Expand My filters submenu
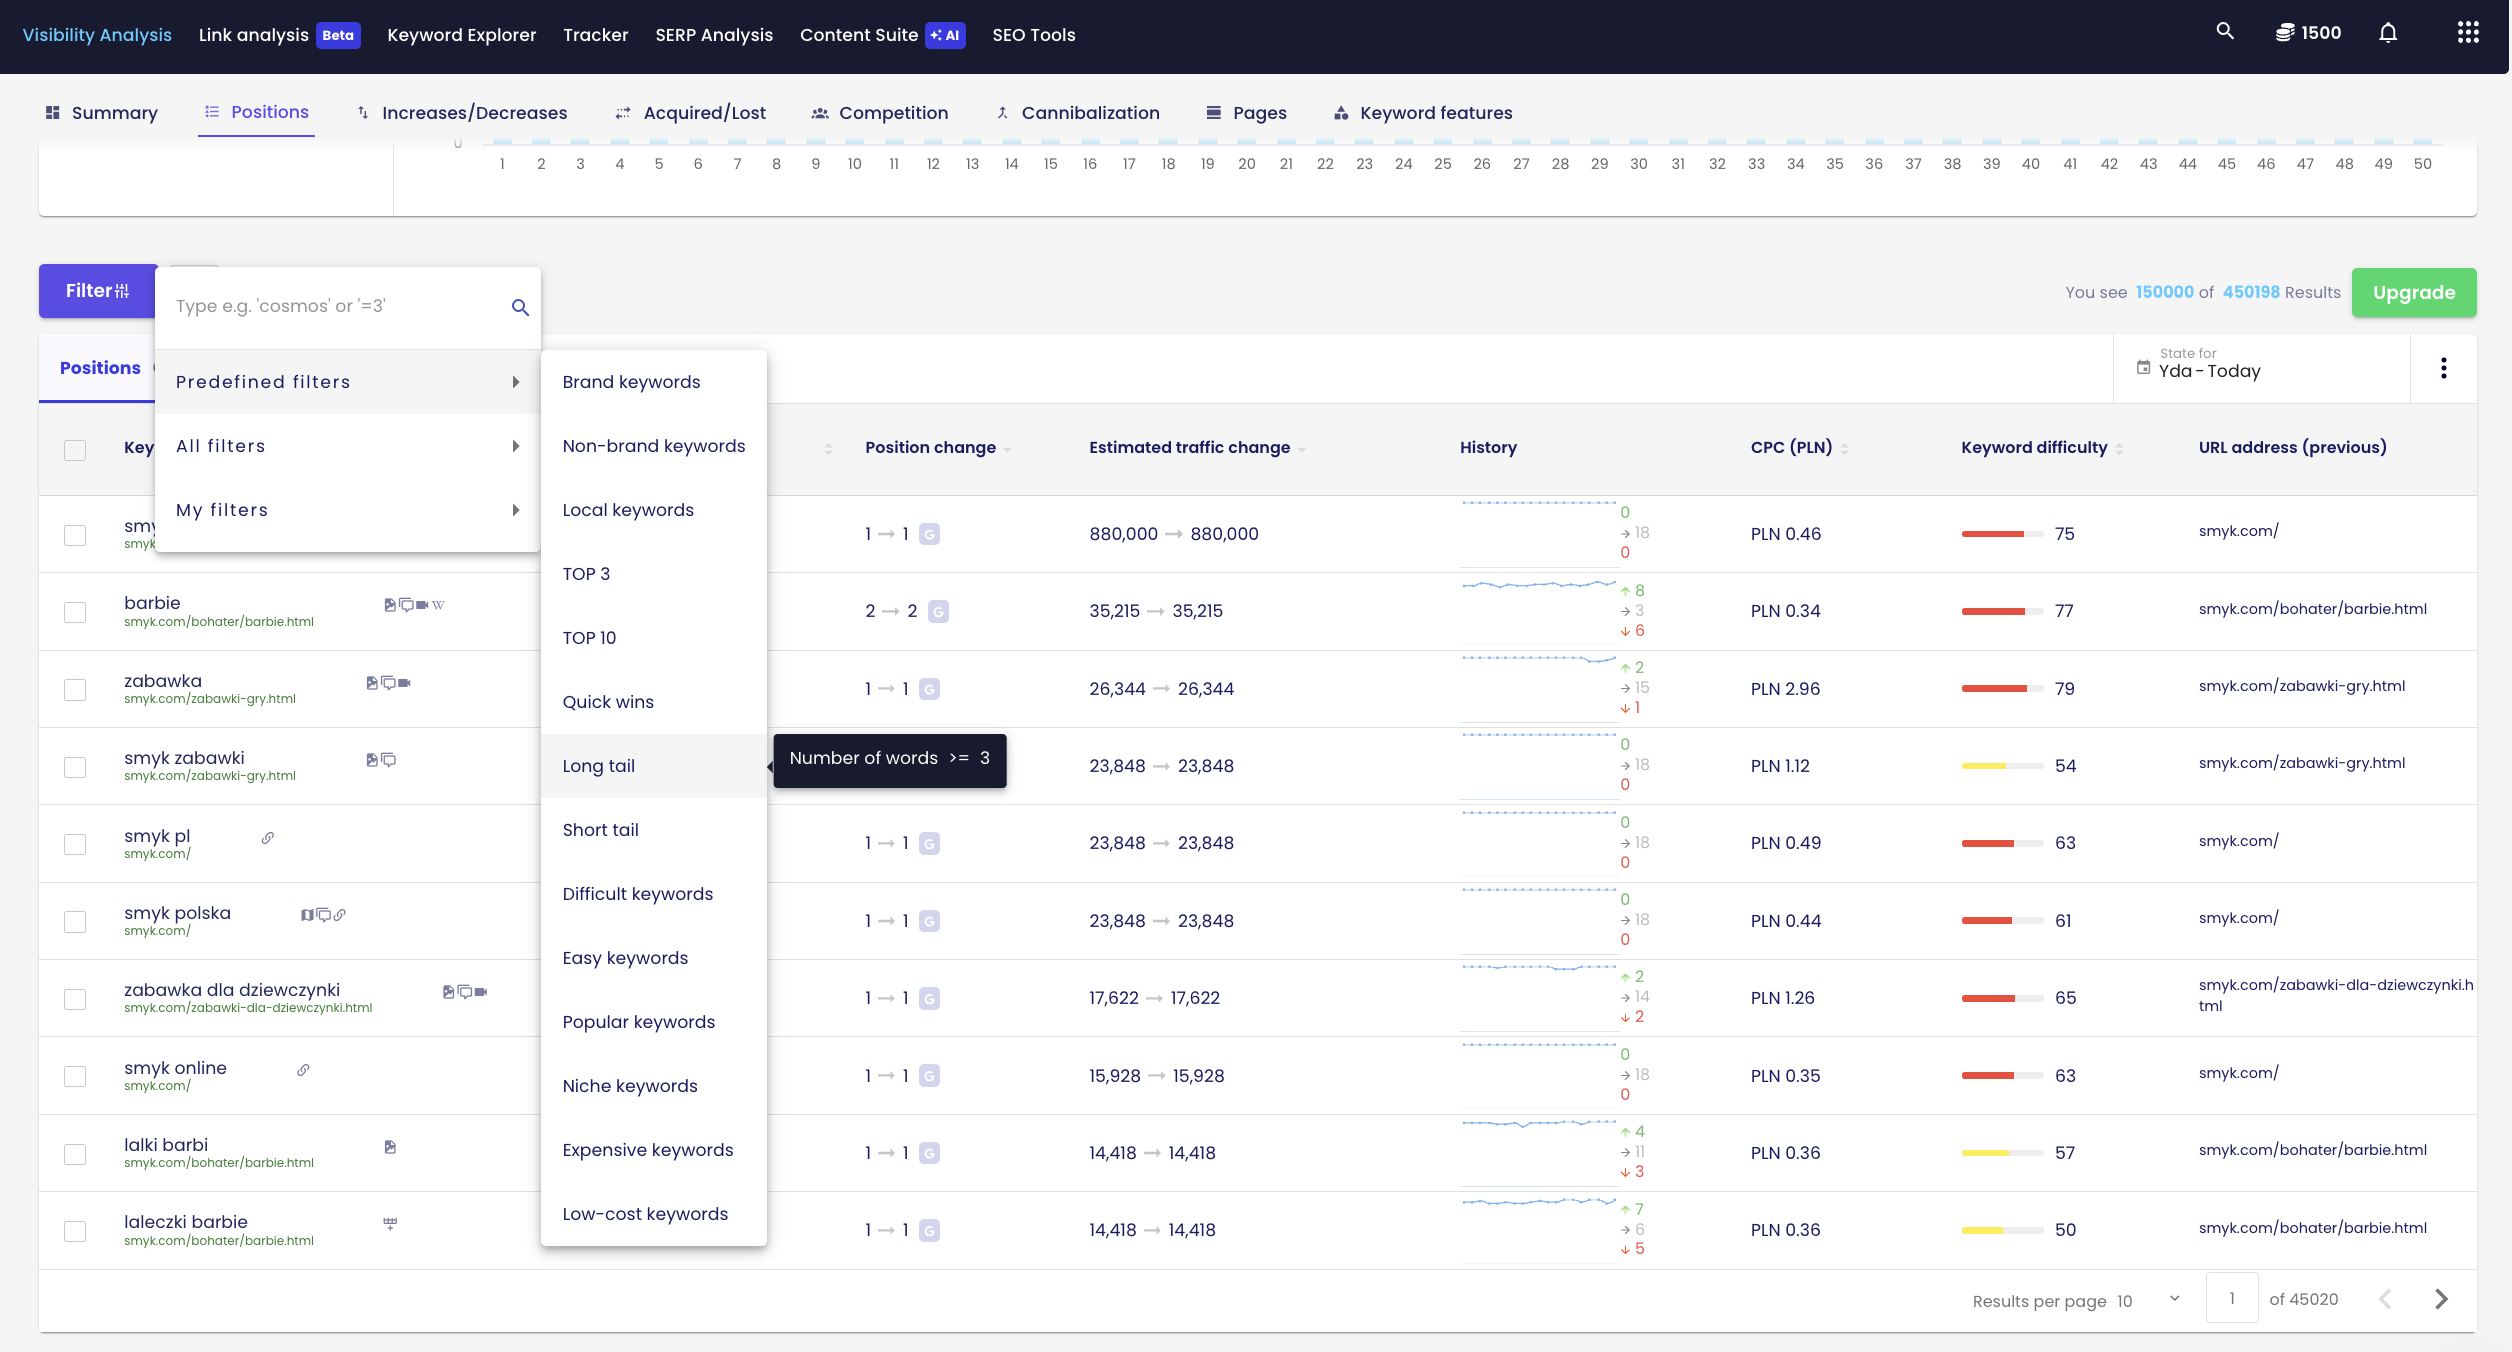This screenshot has height=1352, width=2512. click(x=348, y=510)
